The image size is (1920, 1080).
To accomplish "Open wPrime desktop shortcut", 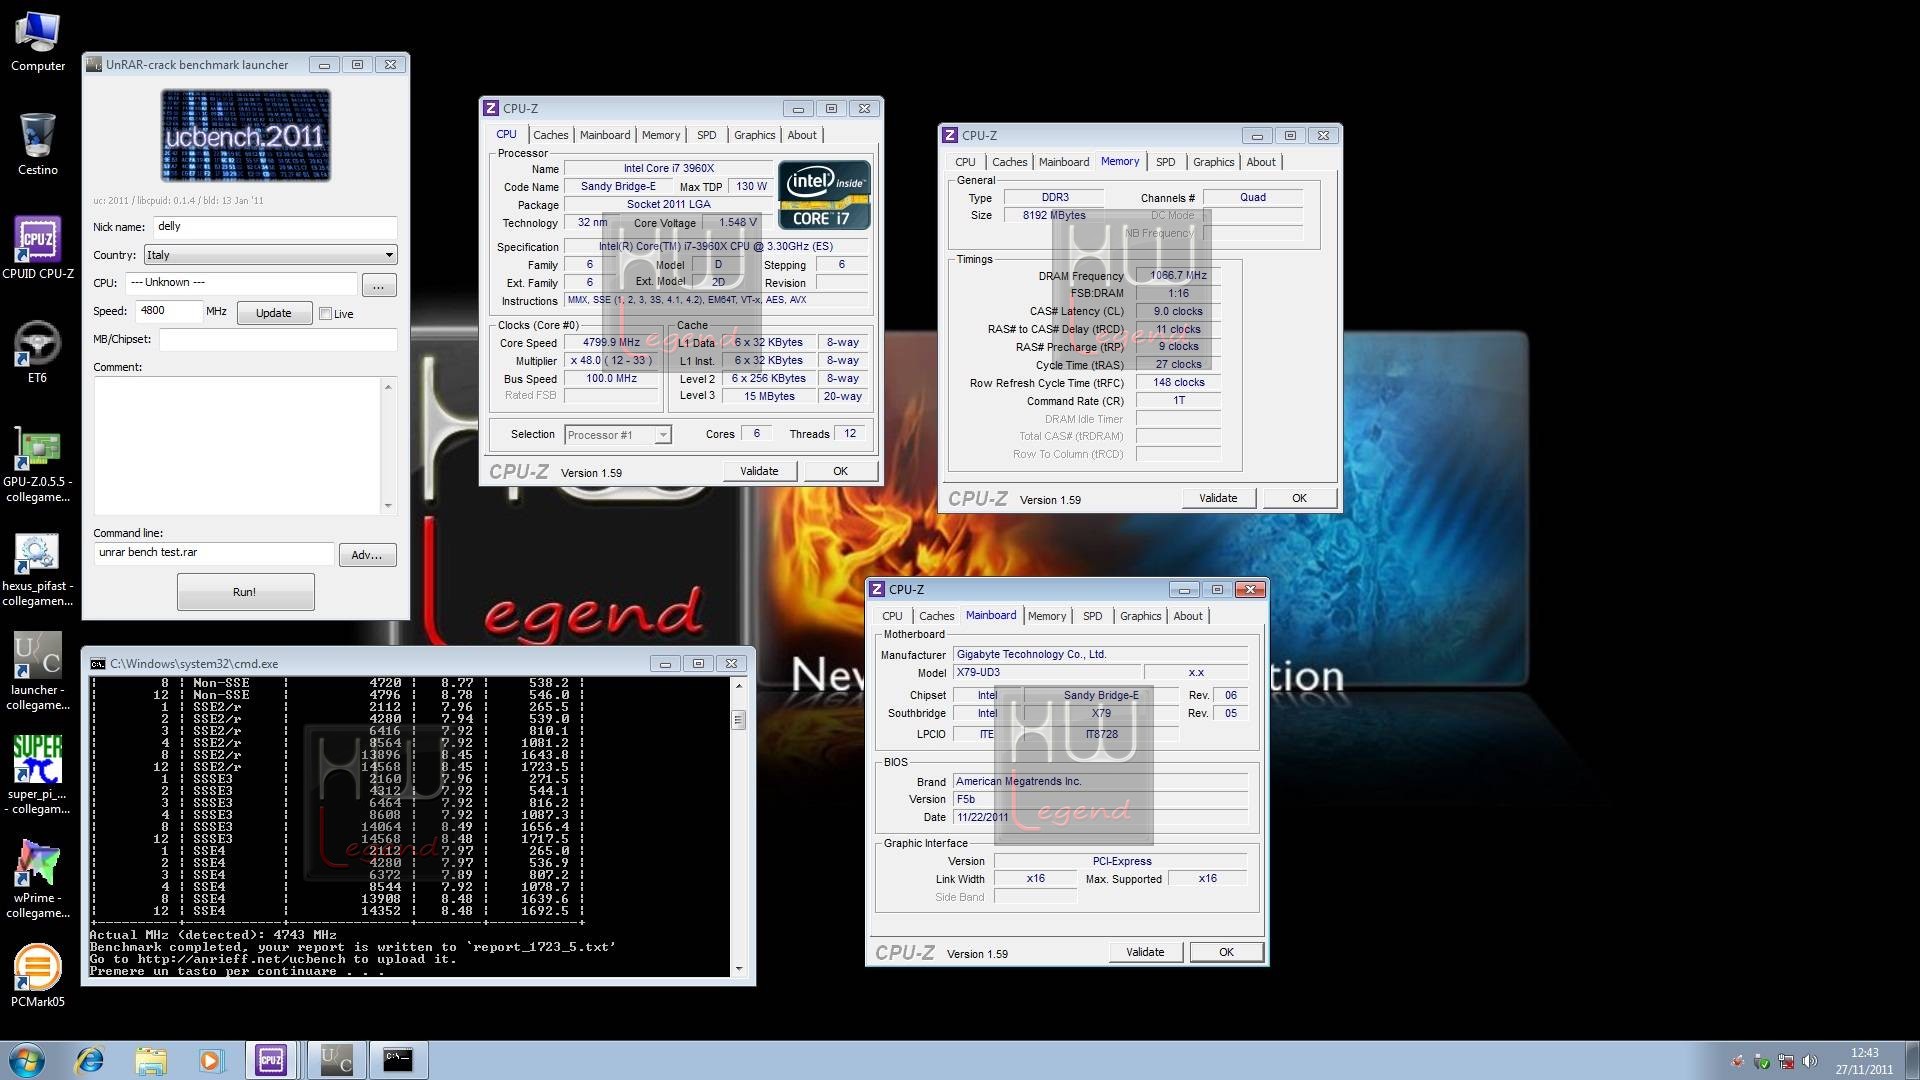I will 37,880.
